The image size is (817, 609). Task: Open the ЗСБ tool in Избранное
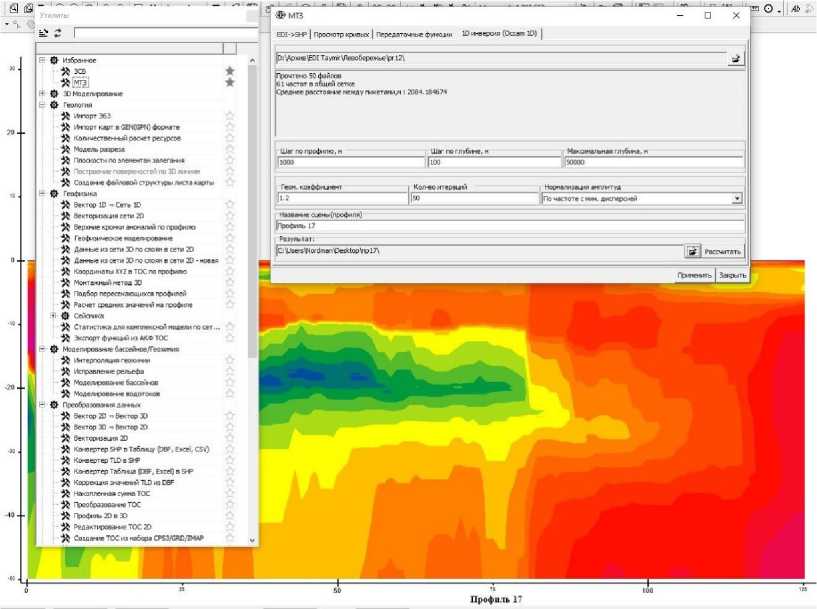tap(78, 71)
